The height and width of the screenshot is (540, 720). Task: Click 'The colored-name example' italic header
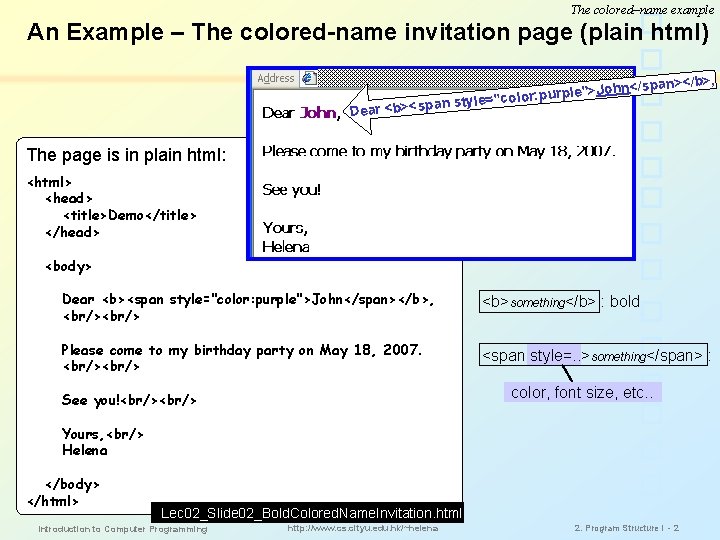click(x=642, y=10)
